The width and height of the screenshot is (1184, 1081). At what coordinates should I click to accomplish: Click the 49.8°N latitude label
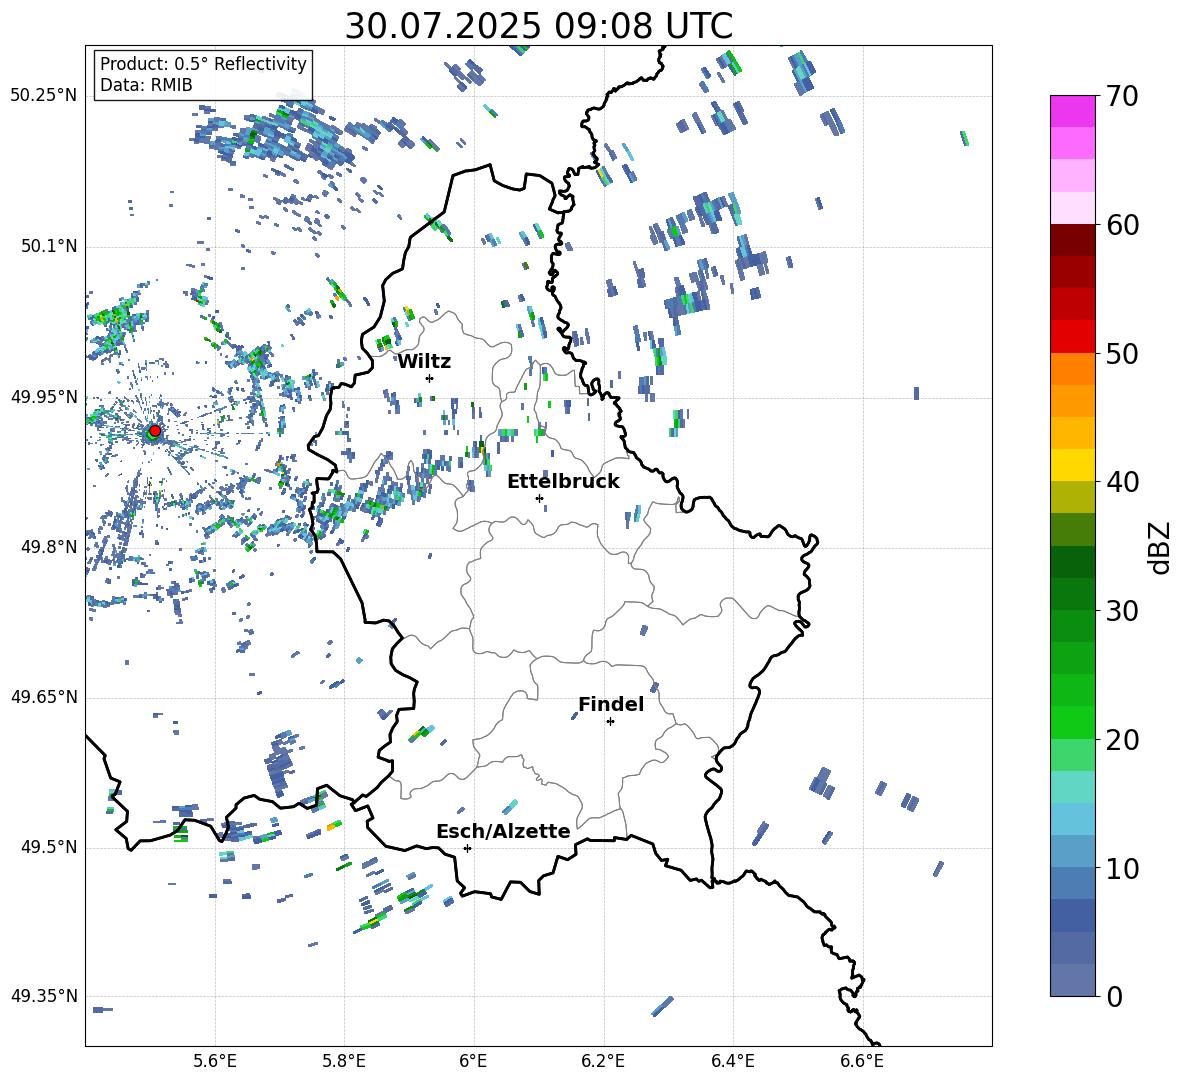pos(48,547)
